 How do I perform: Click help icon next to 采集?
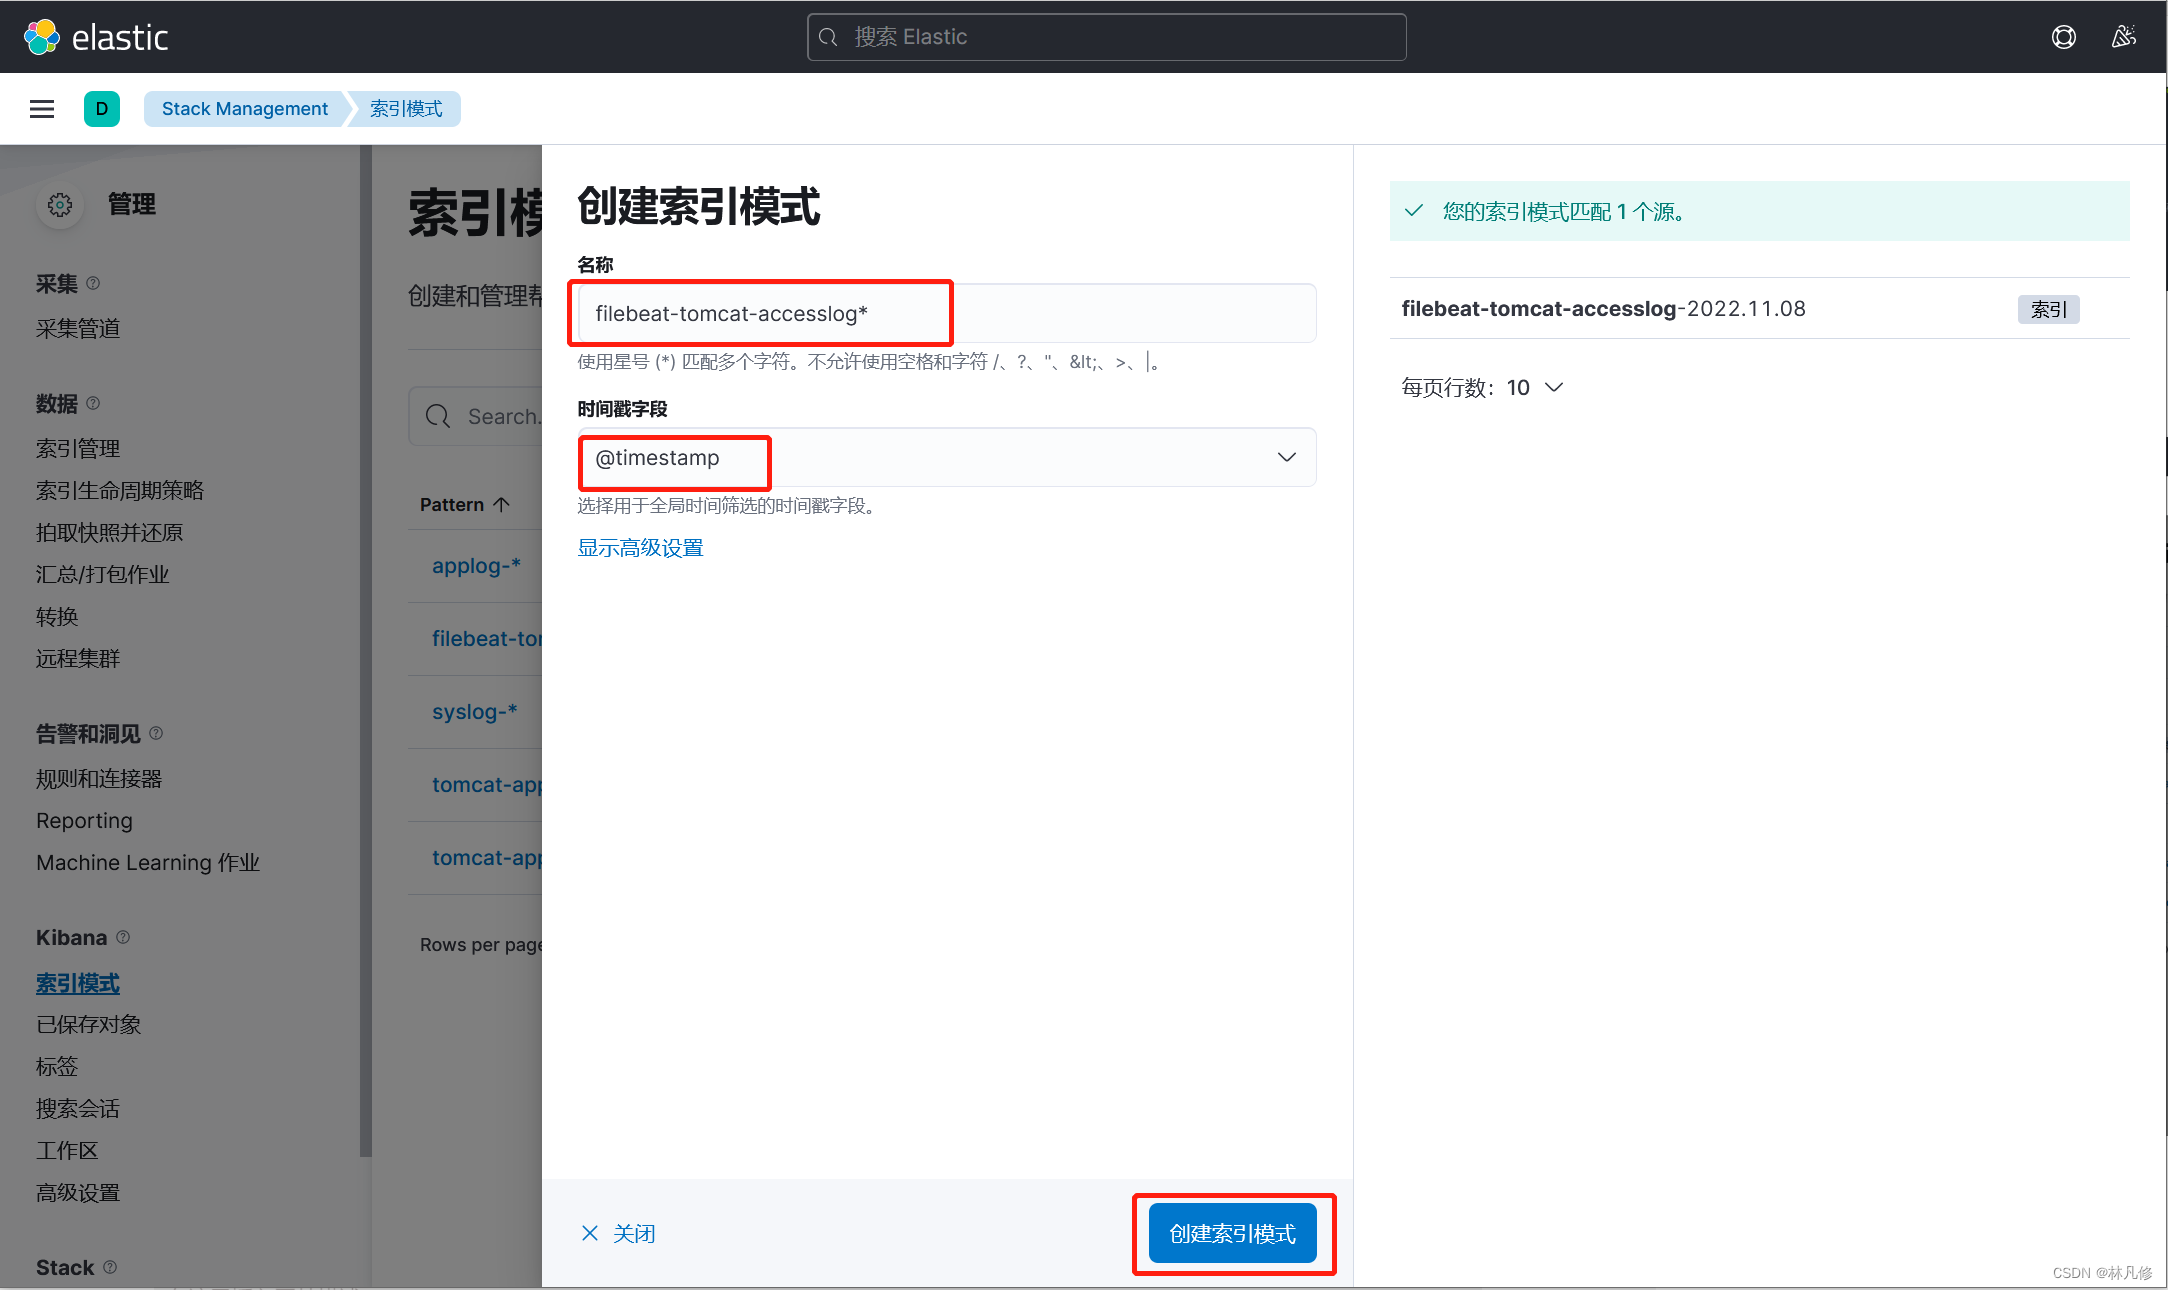click(93, 283)
